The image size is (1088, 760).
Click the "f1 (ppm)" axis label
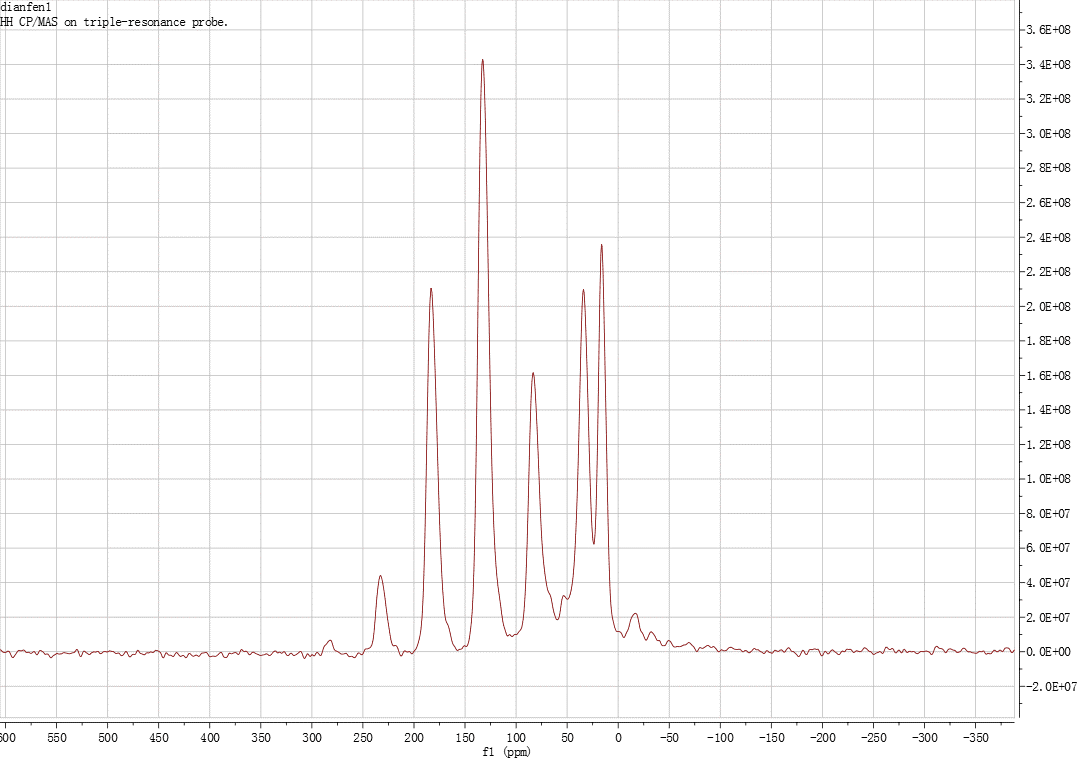pyautogui.click(x=507, y=751)
